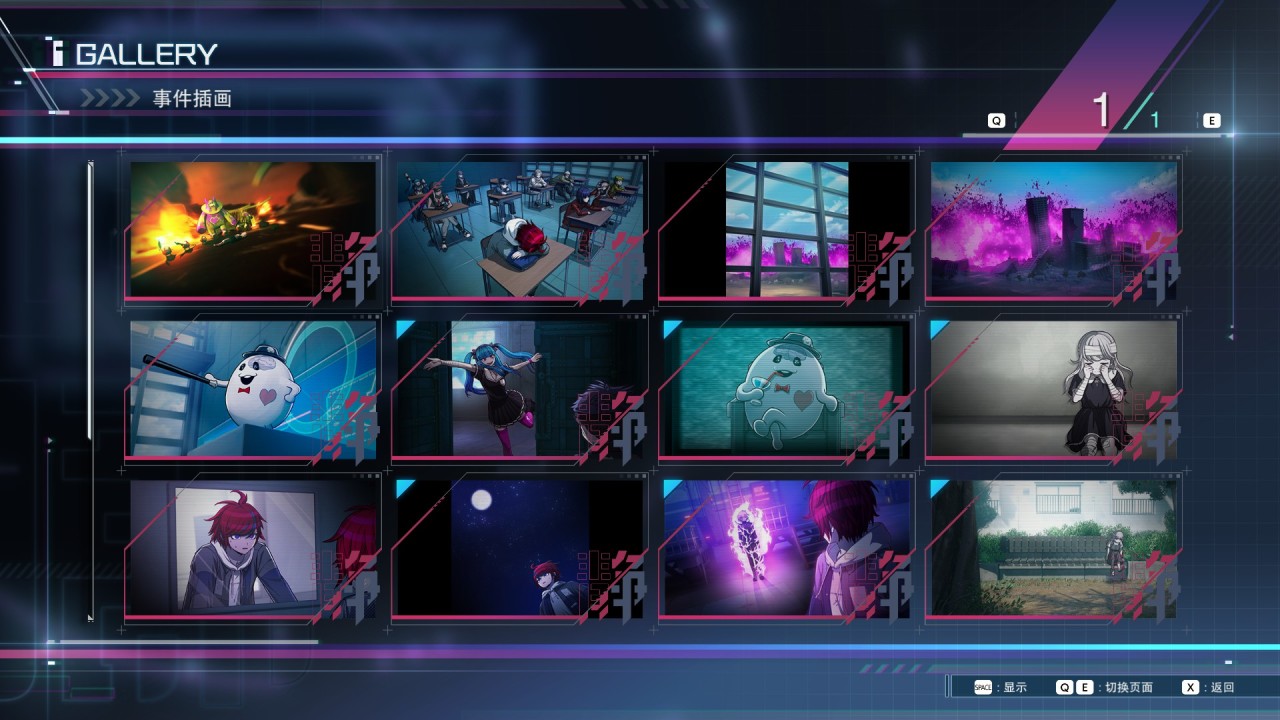Click the E key icon beside the page counter
Image resolution: width=1280 pixels, height=720 pixels.
pyautogui.click(x=1212, y=121)
